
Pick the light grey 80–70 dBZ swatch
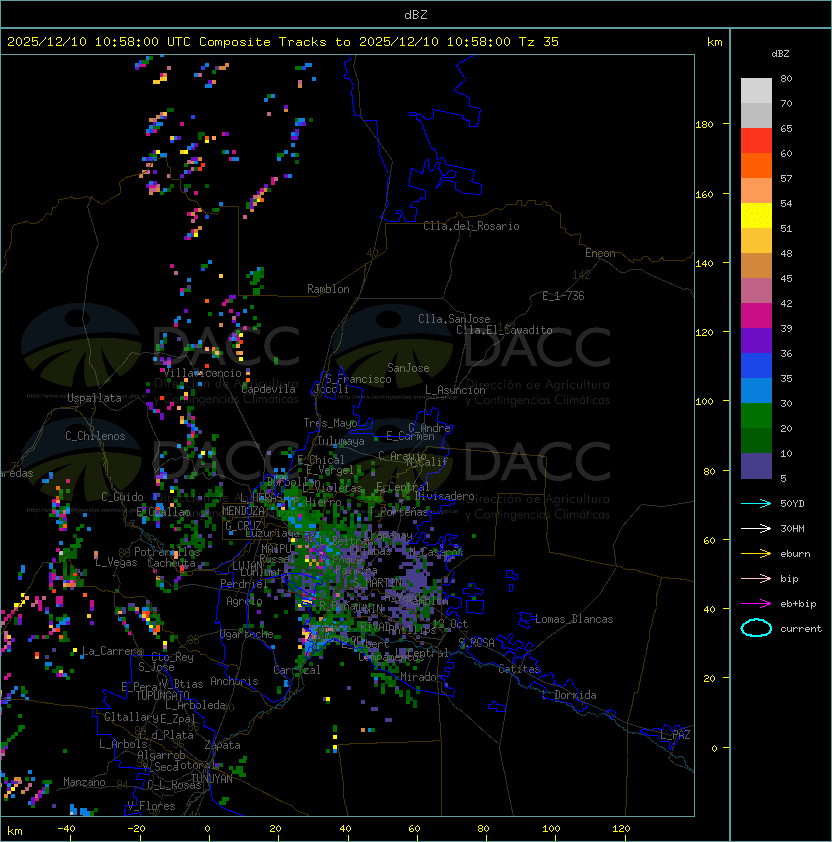[x=756, y=90]
